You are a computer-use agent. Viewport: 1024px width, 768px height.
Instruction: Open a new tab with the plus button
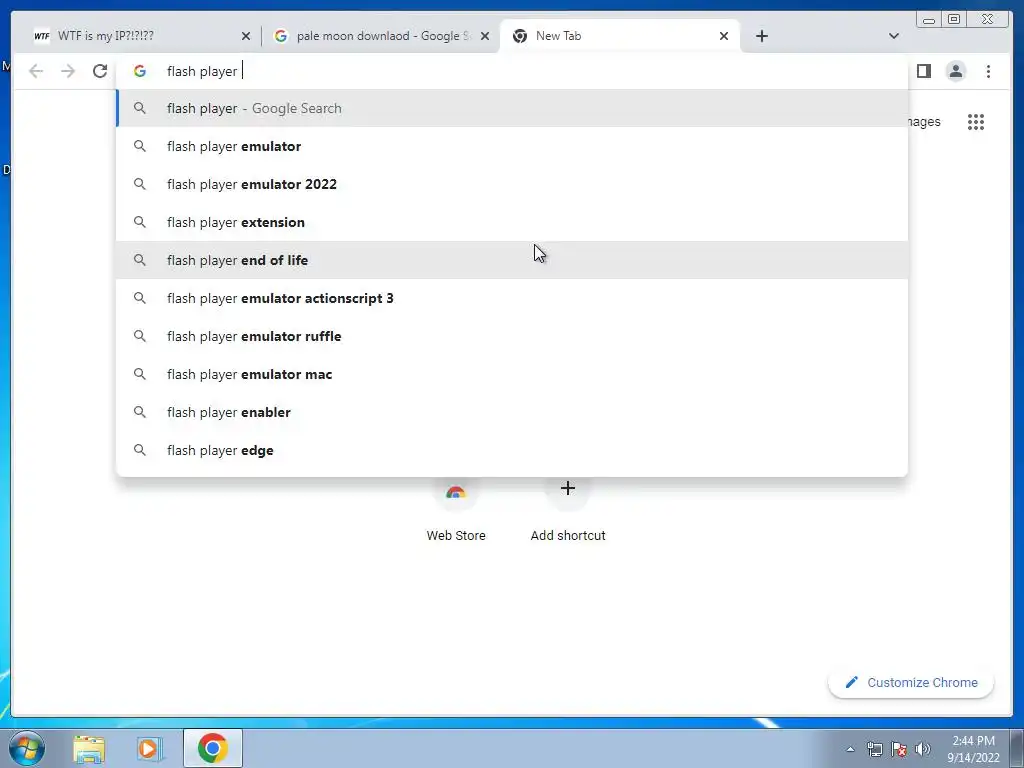(761, 37)
